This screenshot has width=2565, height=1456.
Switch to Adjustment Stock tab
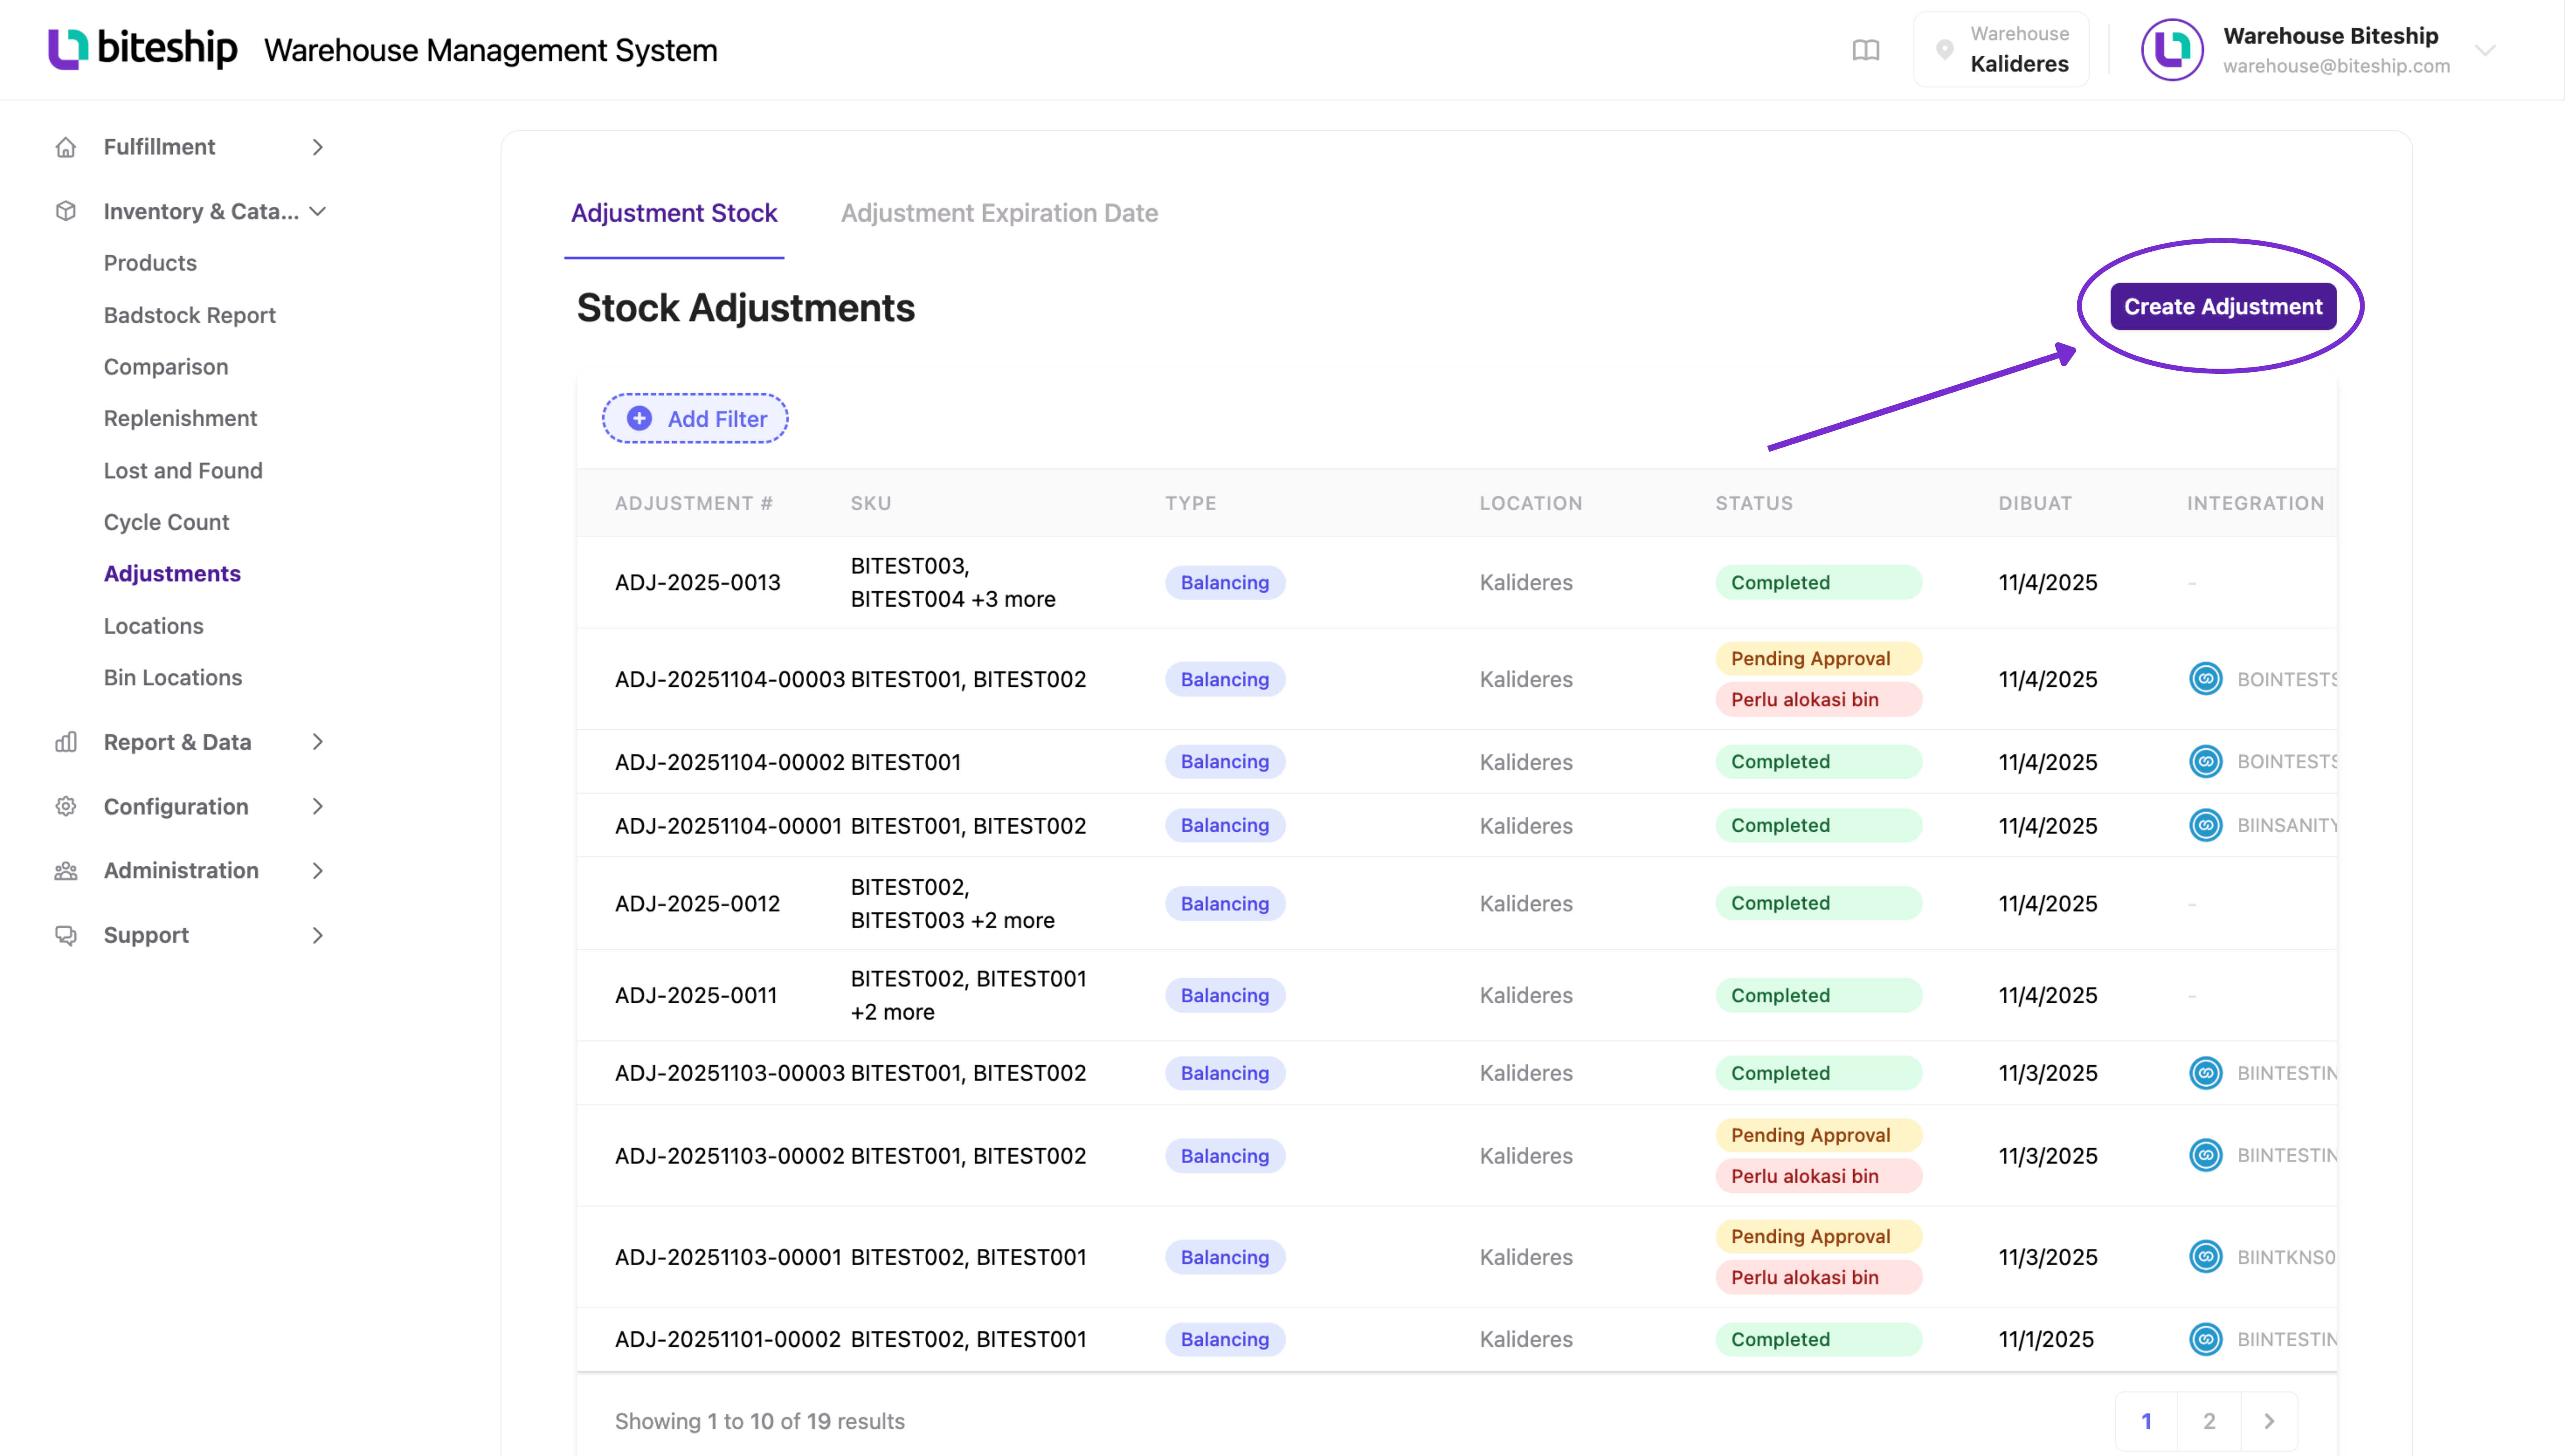pyautogui.click(x=674, y=213)
